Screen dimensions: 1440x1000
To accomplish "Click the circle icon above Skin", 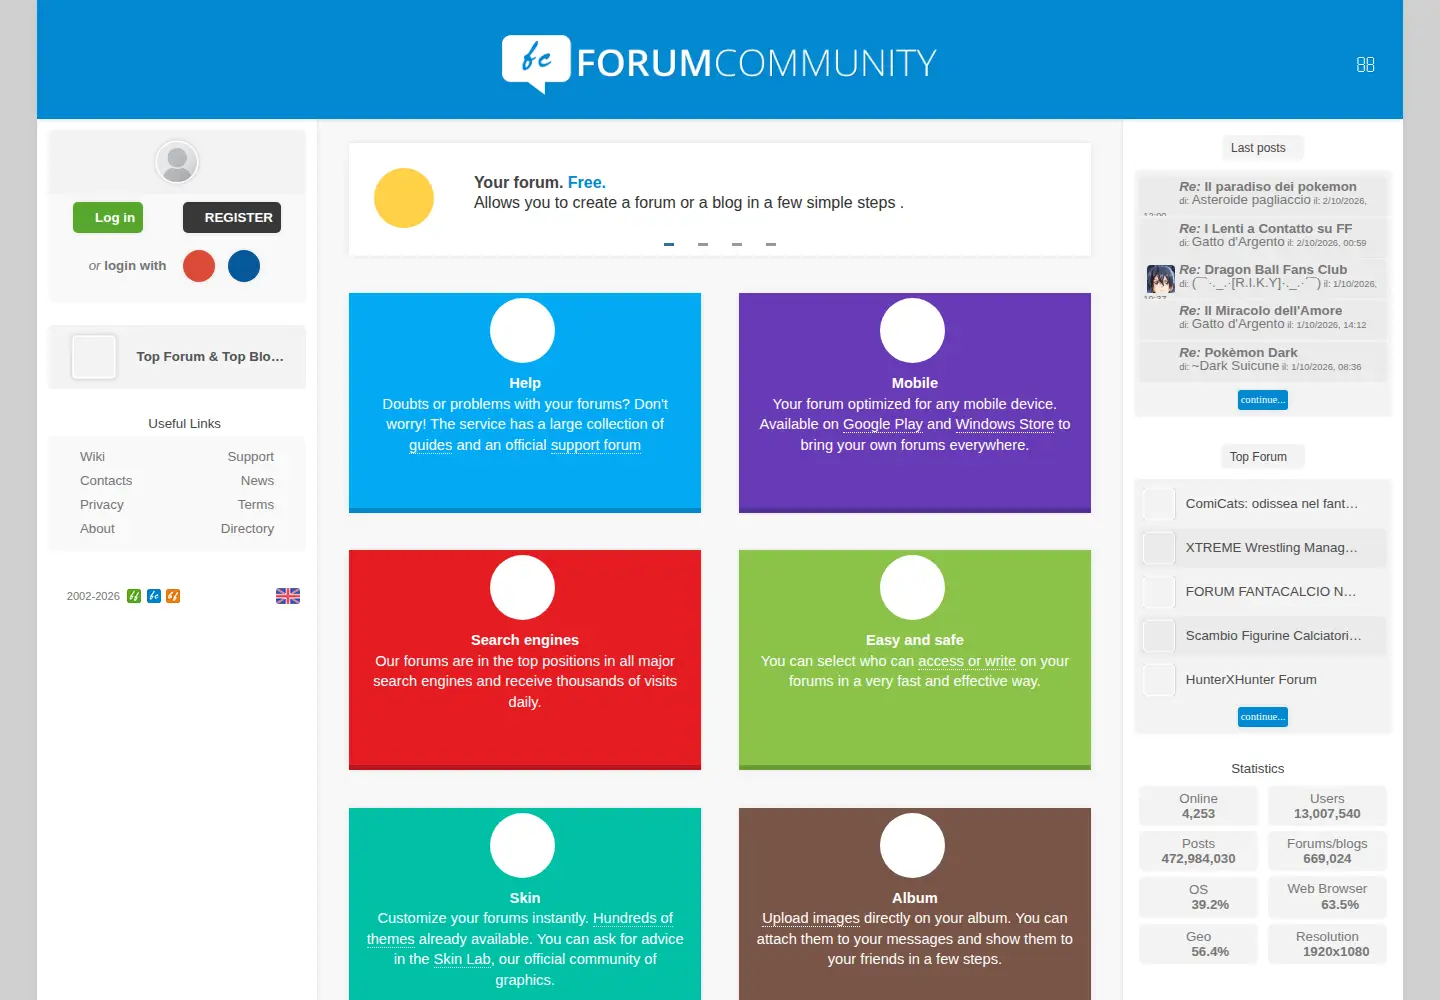I will (522, 845).
